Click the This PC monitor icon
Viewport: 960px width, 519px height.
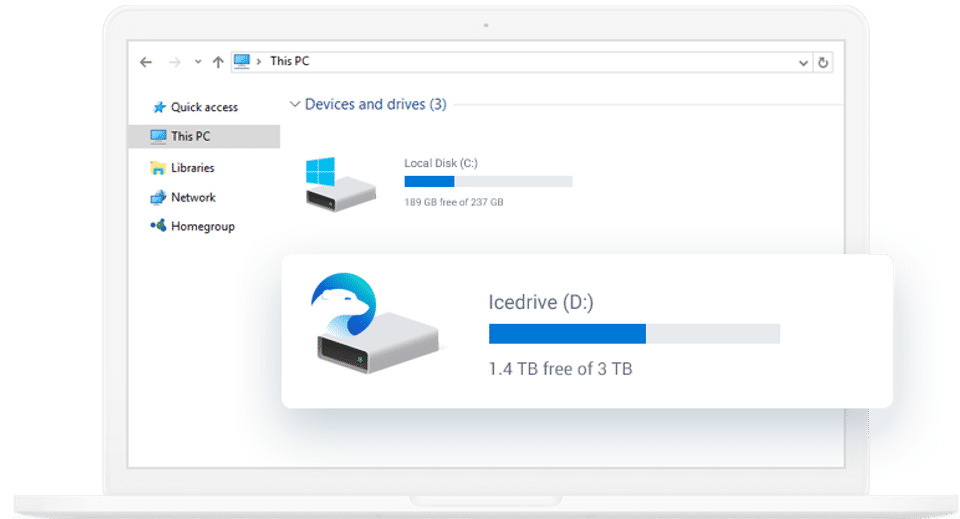point(159,136)
